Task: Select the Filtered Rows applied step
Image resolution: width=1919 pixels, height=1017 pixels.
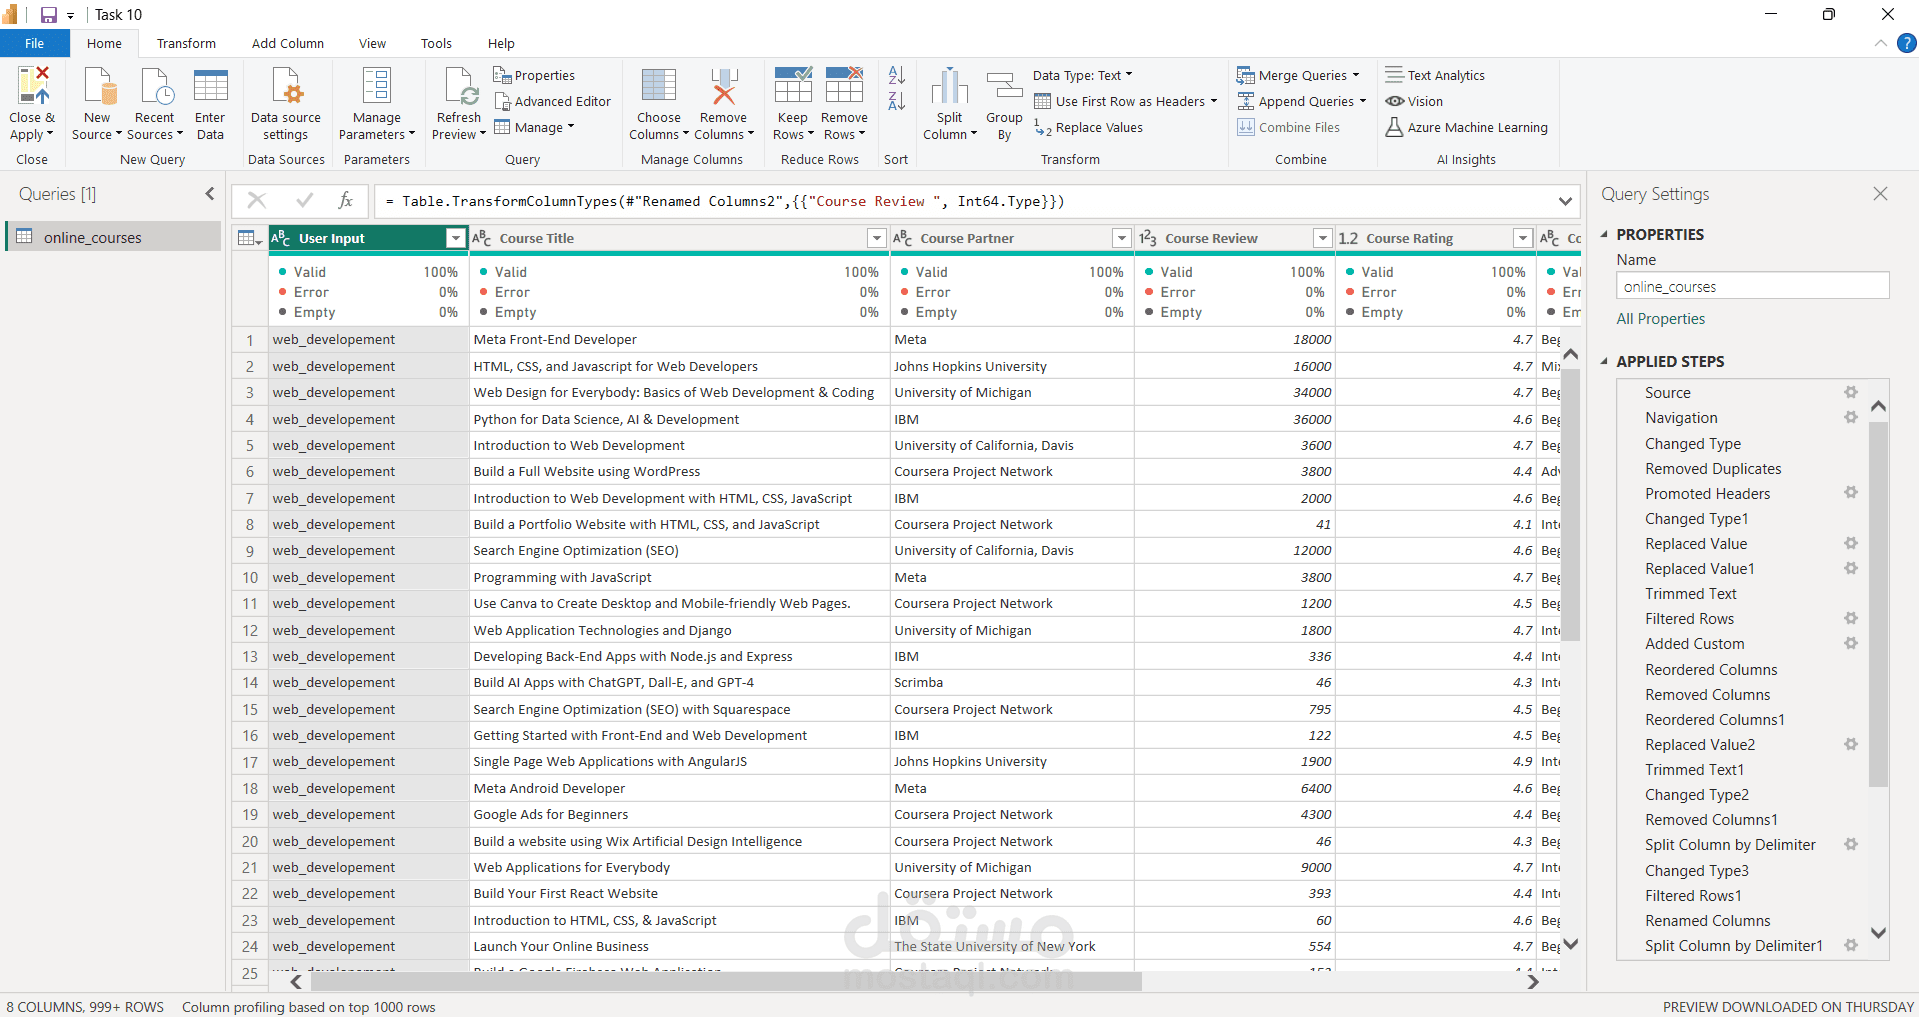Action: click(x=1689, y=619)
